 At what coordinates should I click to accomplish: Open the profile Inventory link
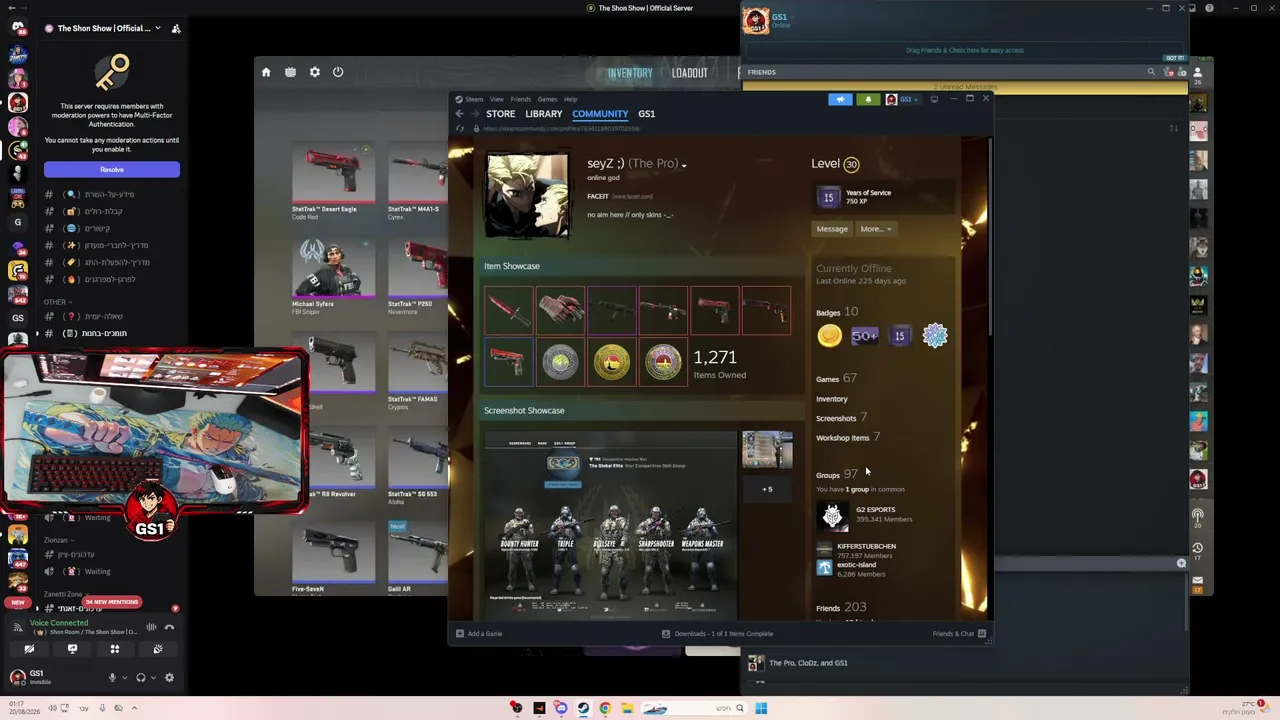pos(832,399)
